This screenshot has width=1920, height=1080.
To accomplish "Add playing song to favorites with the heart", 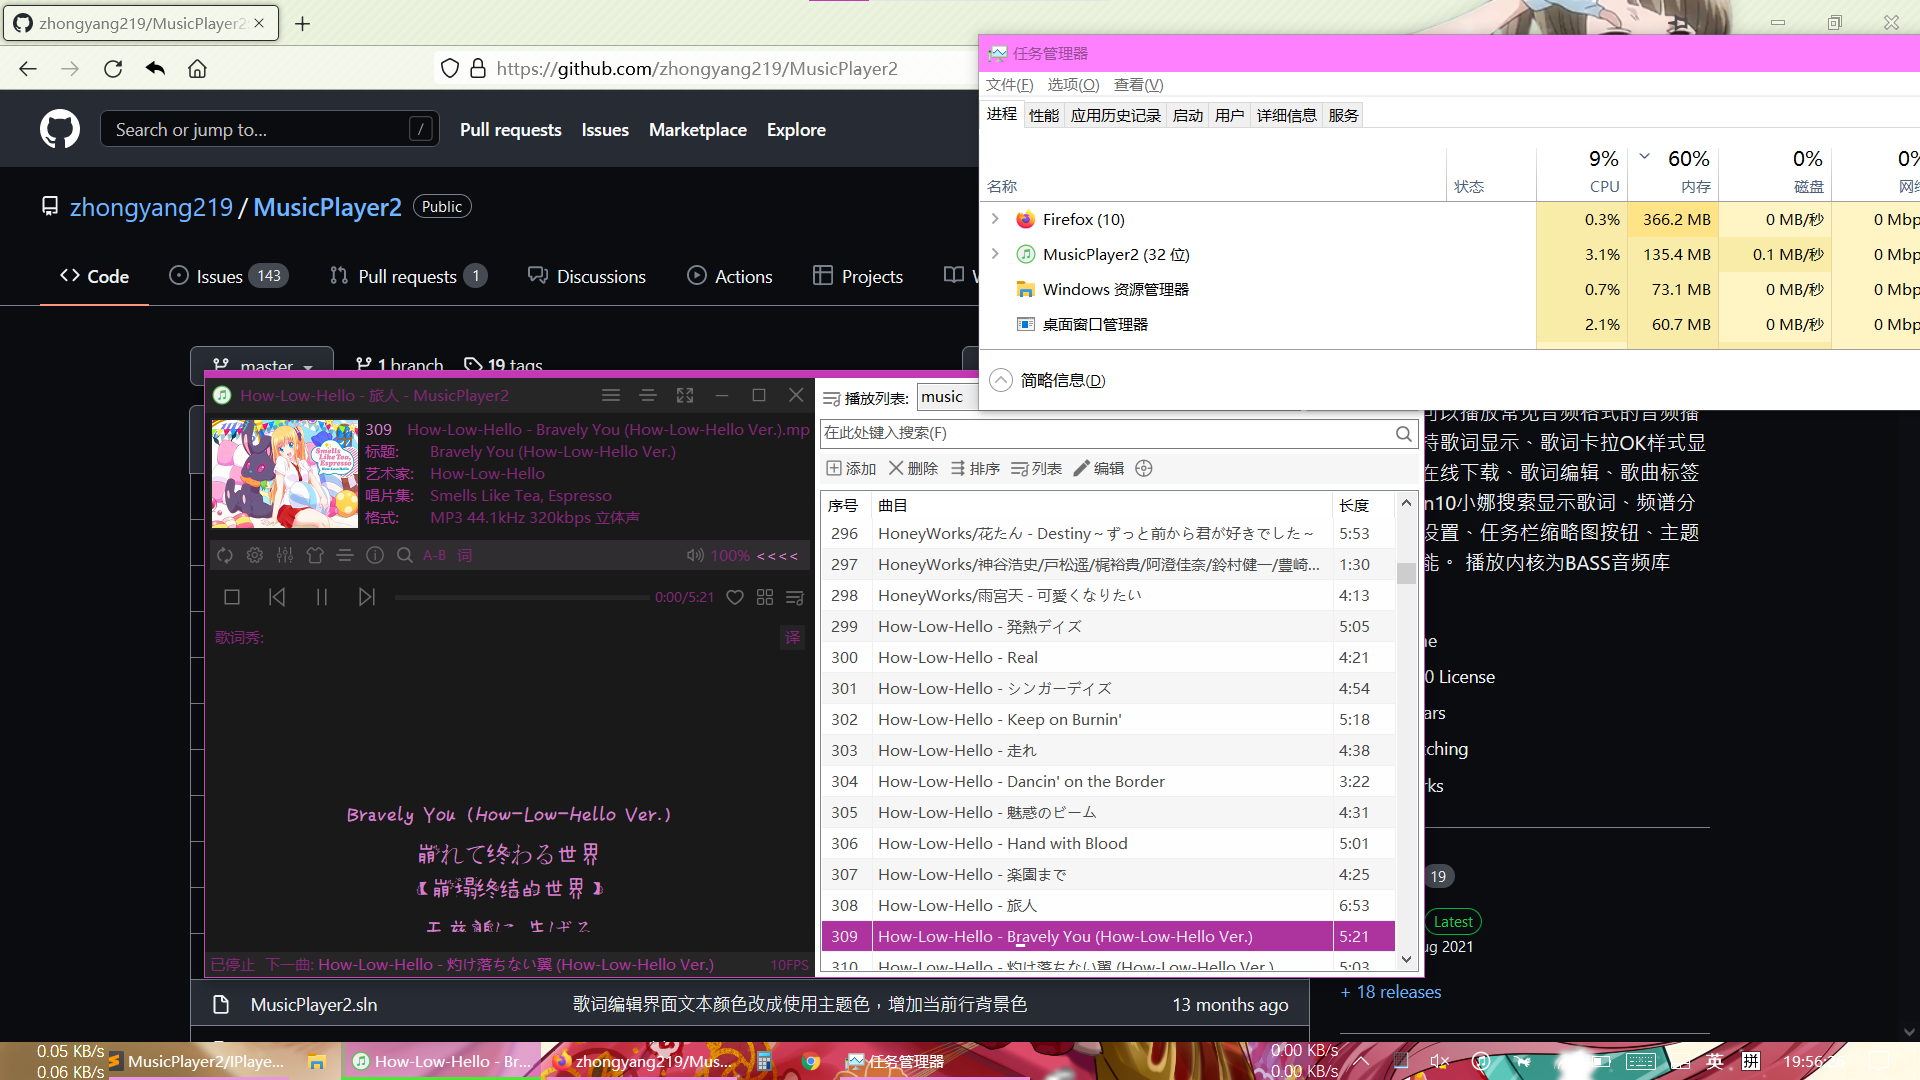I will tap(735, 597).
